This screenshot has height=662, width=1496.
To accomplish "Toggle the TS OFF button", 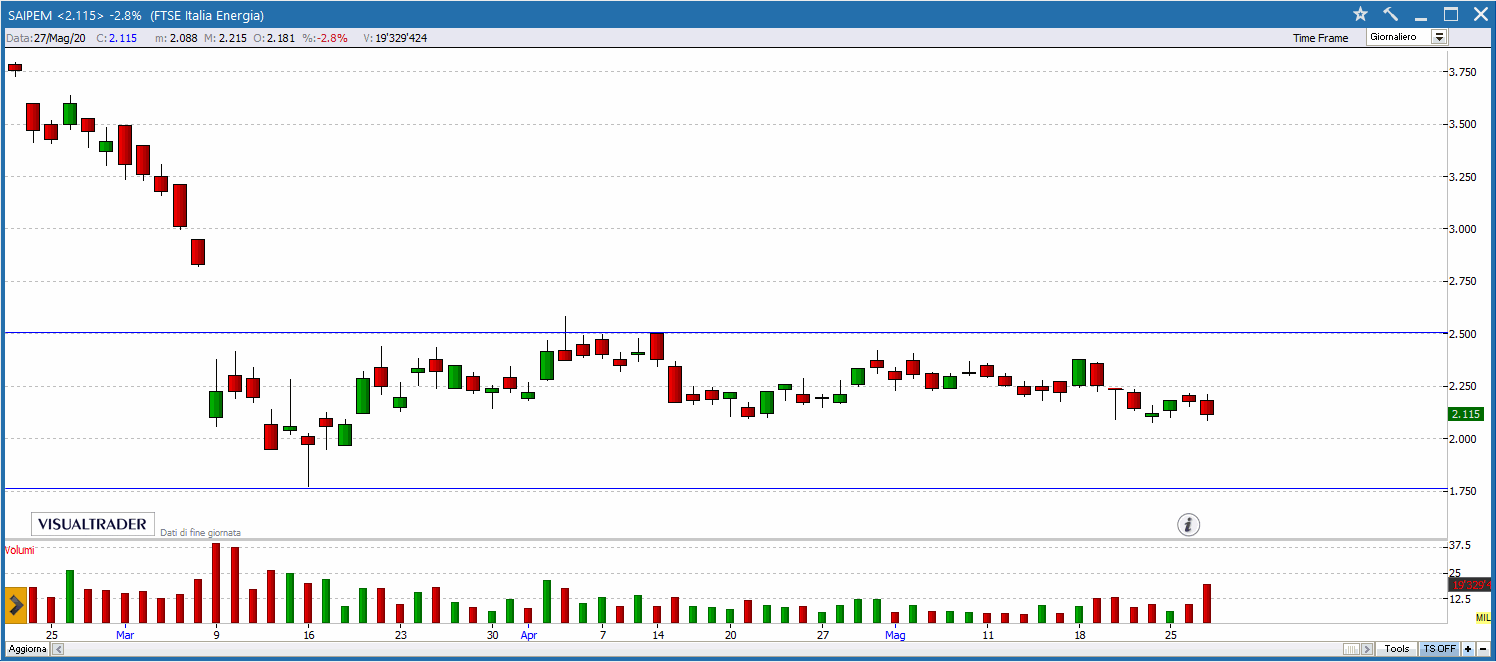I will 1440,649.
